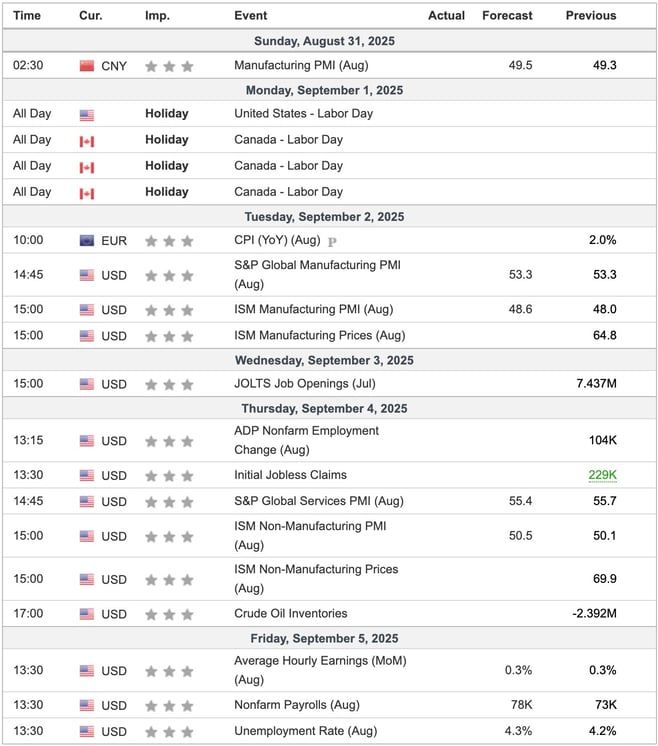Click the Thursday, September 4, 2025 date header
The image size is (658, 746).
point(324,409)
